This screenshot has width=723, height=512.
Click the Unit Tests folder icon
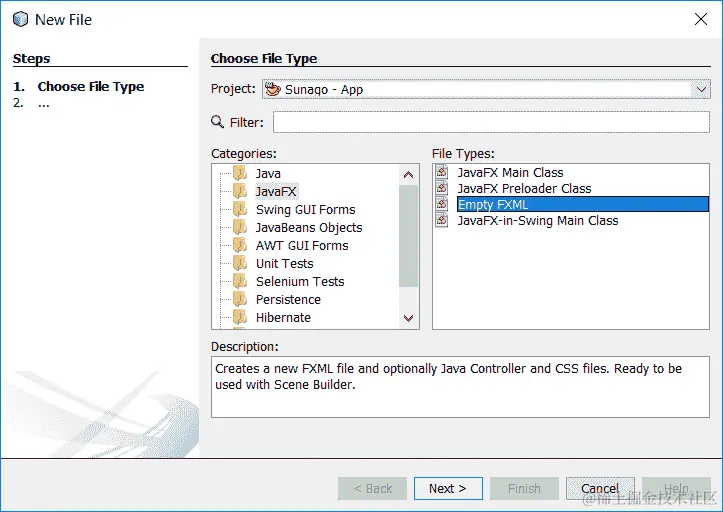tap(240, 263)
